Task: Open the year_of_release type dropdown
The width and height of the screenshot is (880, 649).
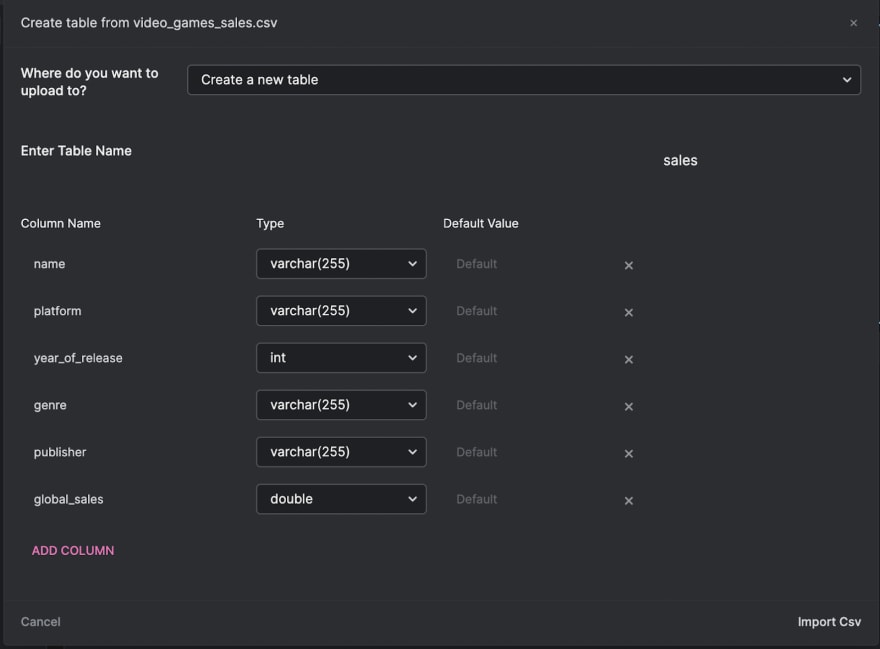Action: pyautogui.click(x=341, y=358)
